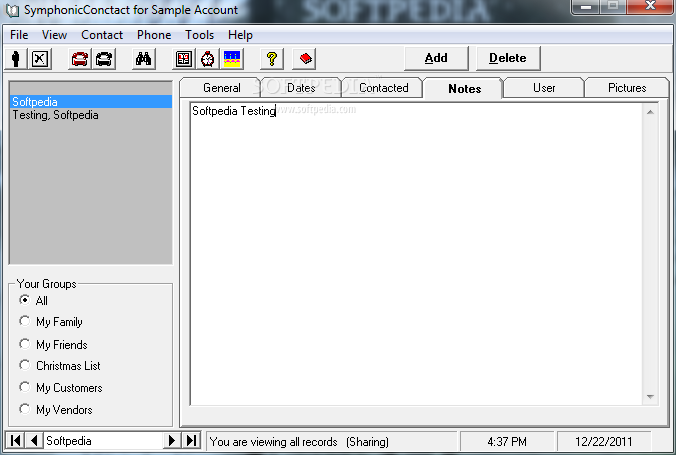Open the View menu
The image size is (676, 455).
pyautogui.click(x=54, y=35)
